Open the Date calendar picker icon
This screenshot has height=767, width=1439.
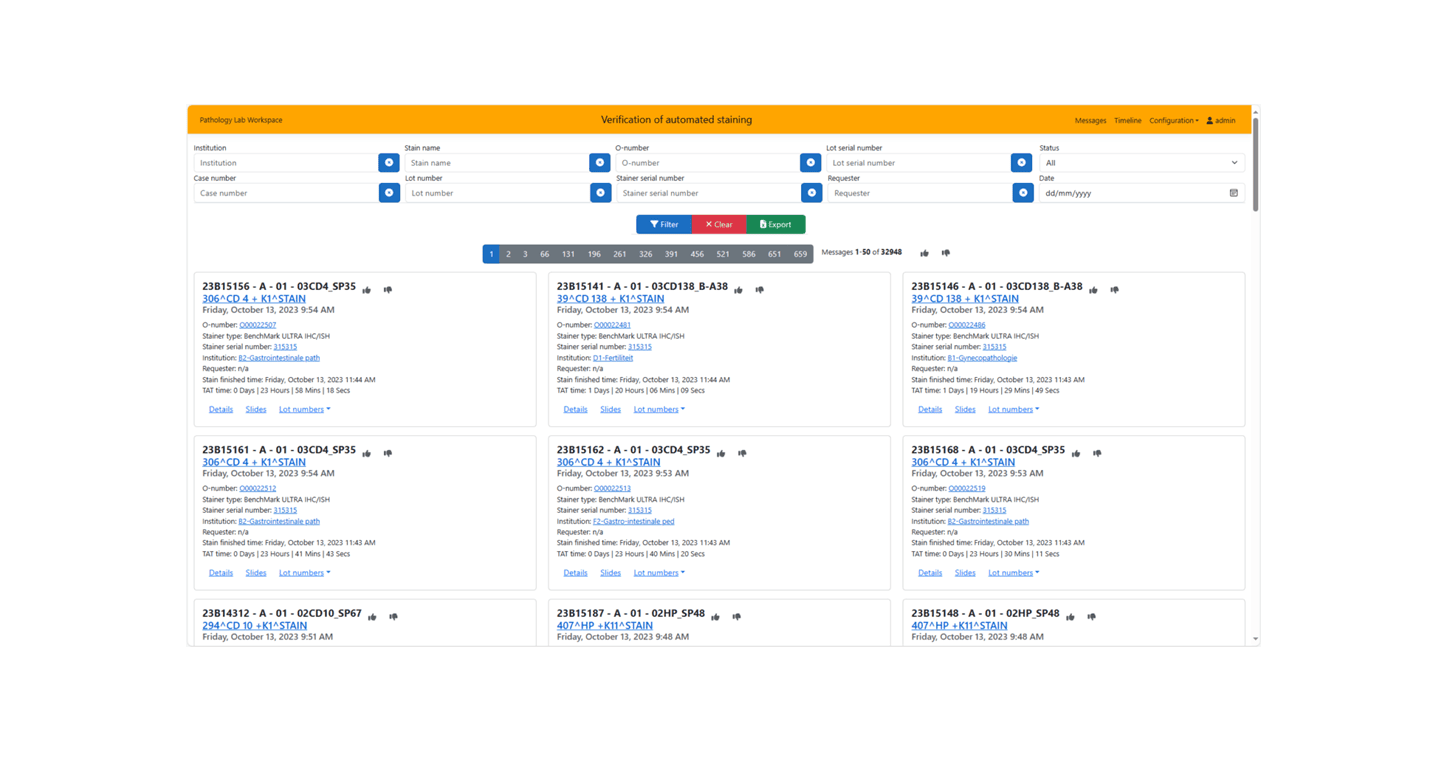pos(1233,193)
